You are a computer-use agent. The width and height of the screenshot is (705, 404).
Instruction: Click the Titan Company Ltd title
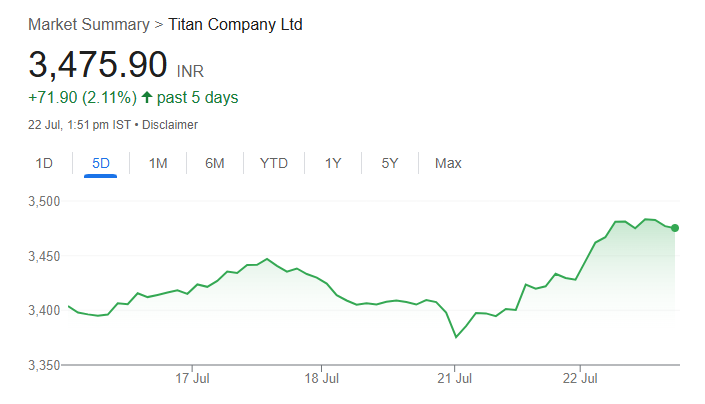(x=235, y=24)
